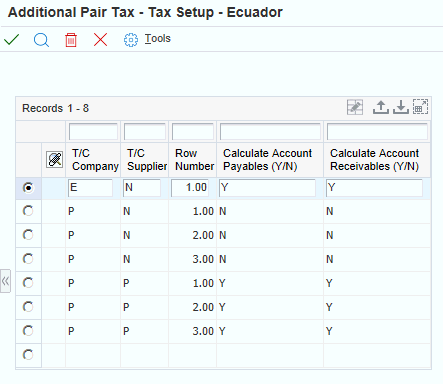This screenshot has width=443, height=384.
Task: Click the attachment paperclip column icon
Action: coord(55,159)
